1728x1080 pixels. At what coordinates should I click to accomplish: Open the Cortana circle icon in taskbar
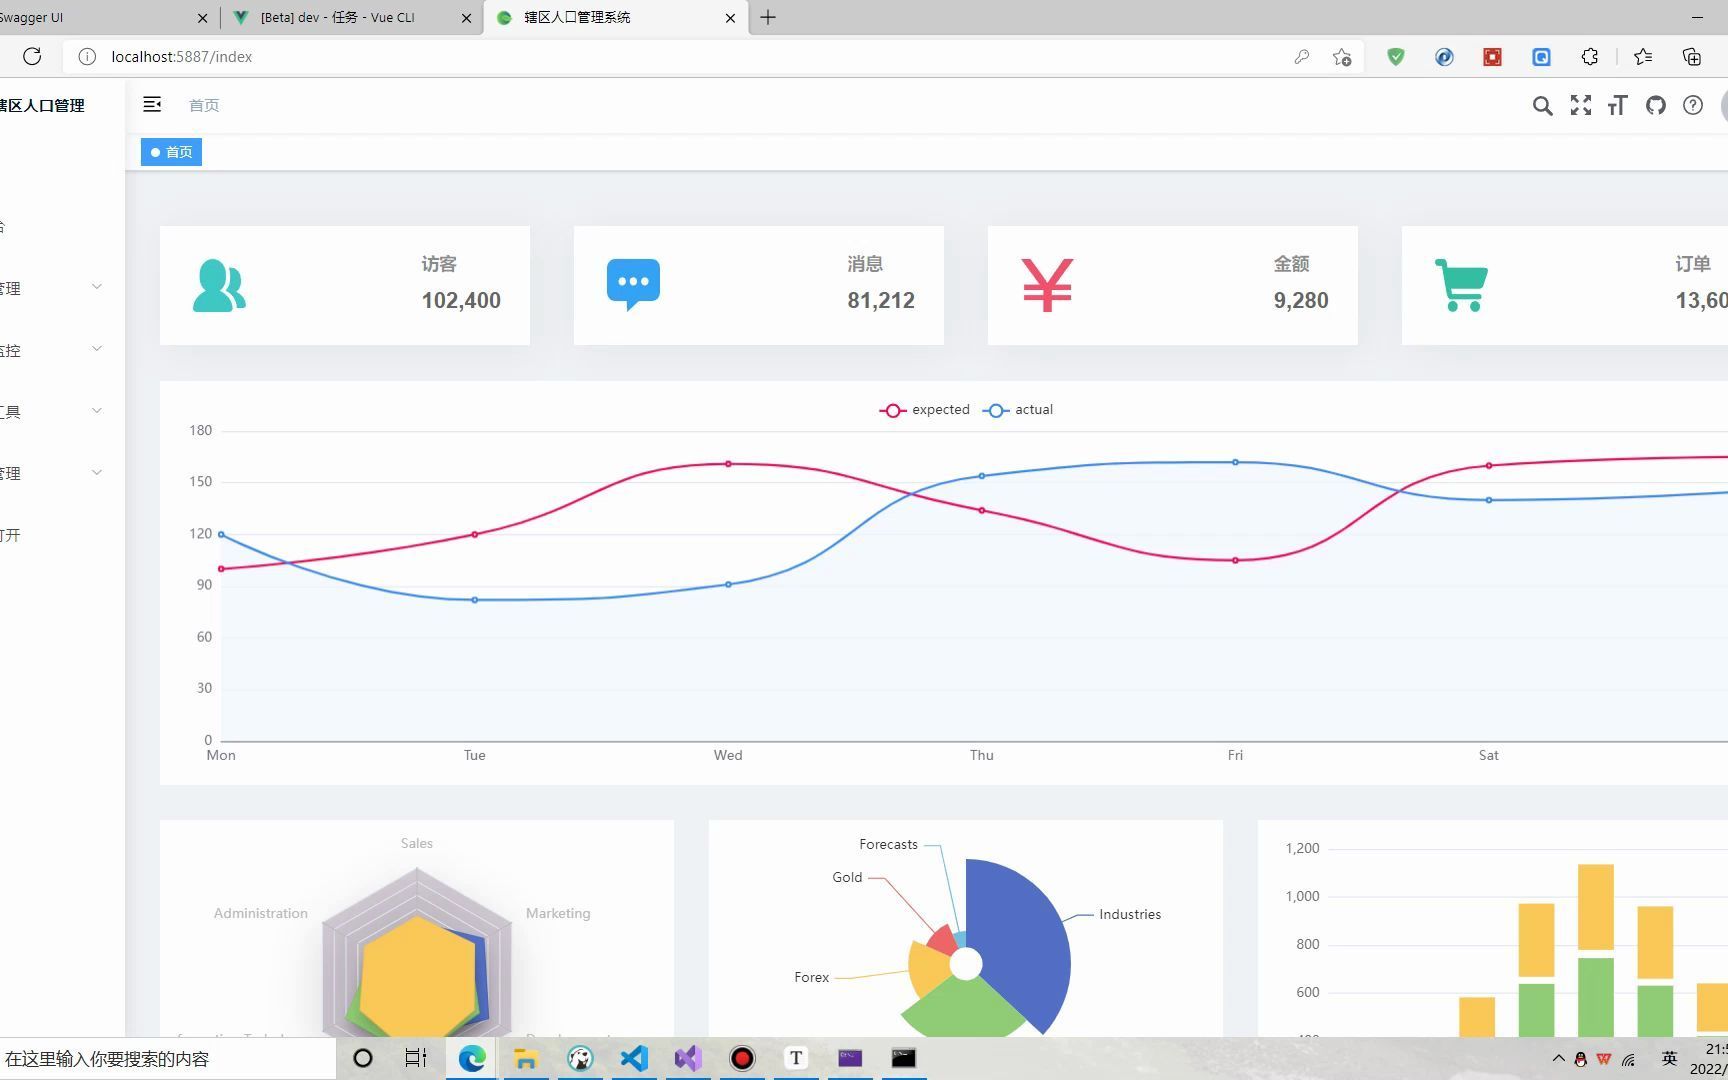[x=363, y=1058]
